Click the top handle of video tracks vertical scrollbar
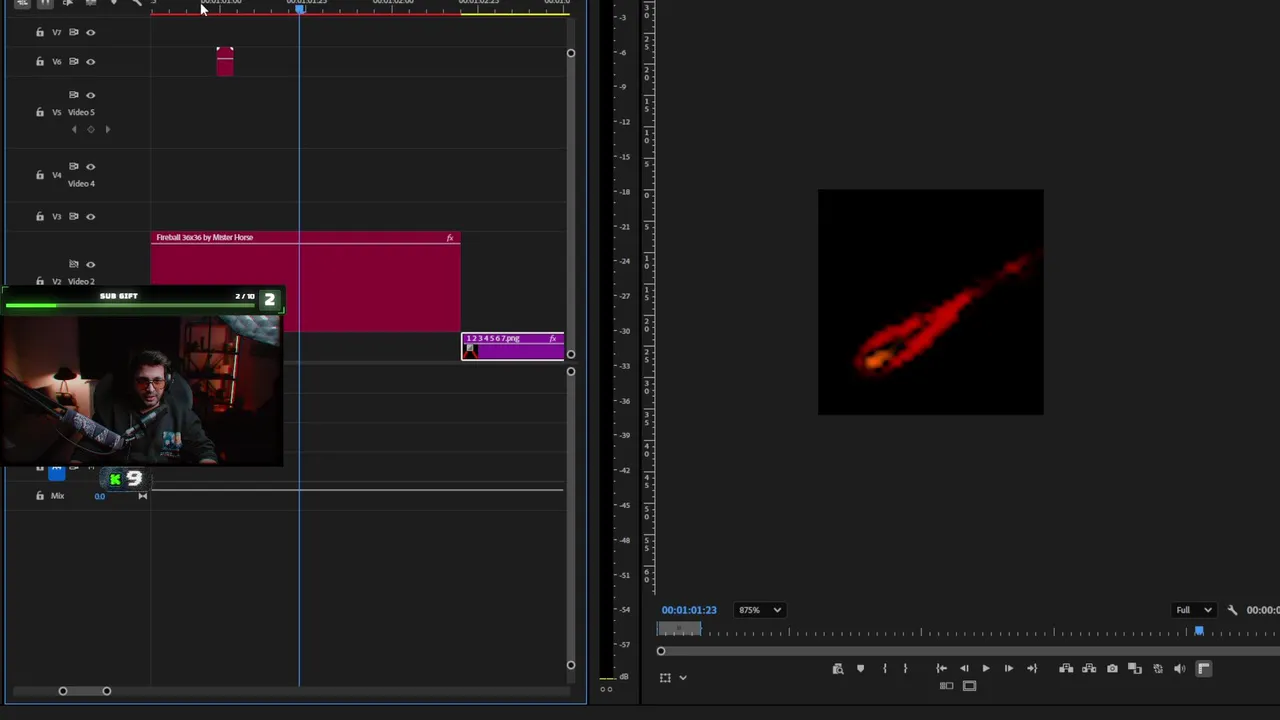 click(x=571, y=53)
